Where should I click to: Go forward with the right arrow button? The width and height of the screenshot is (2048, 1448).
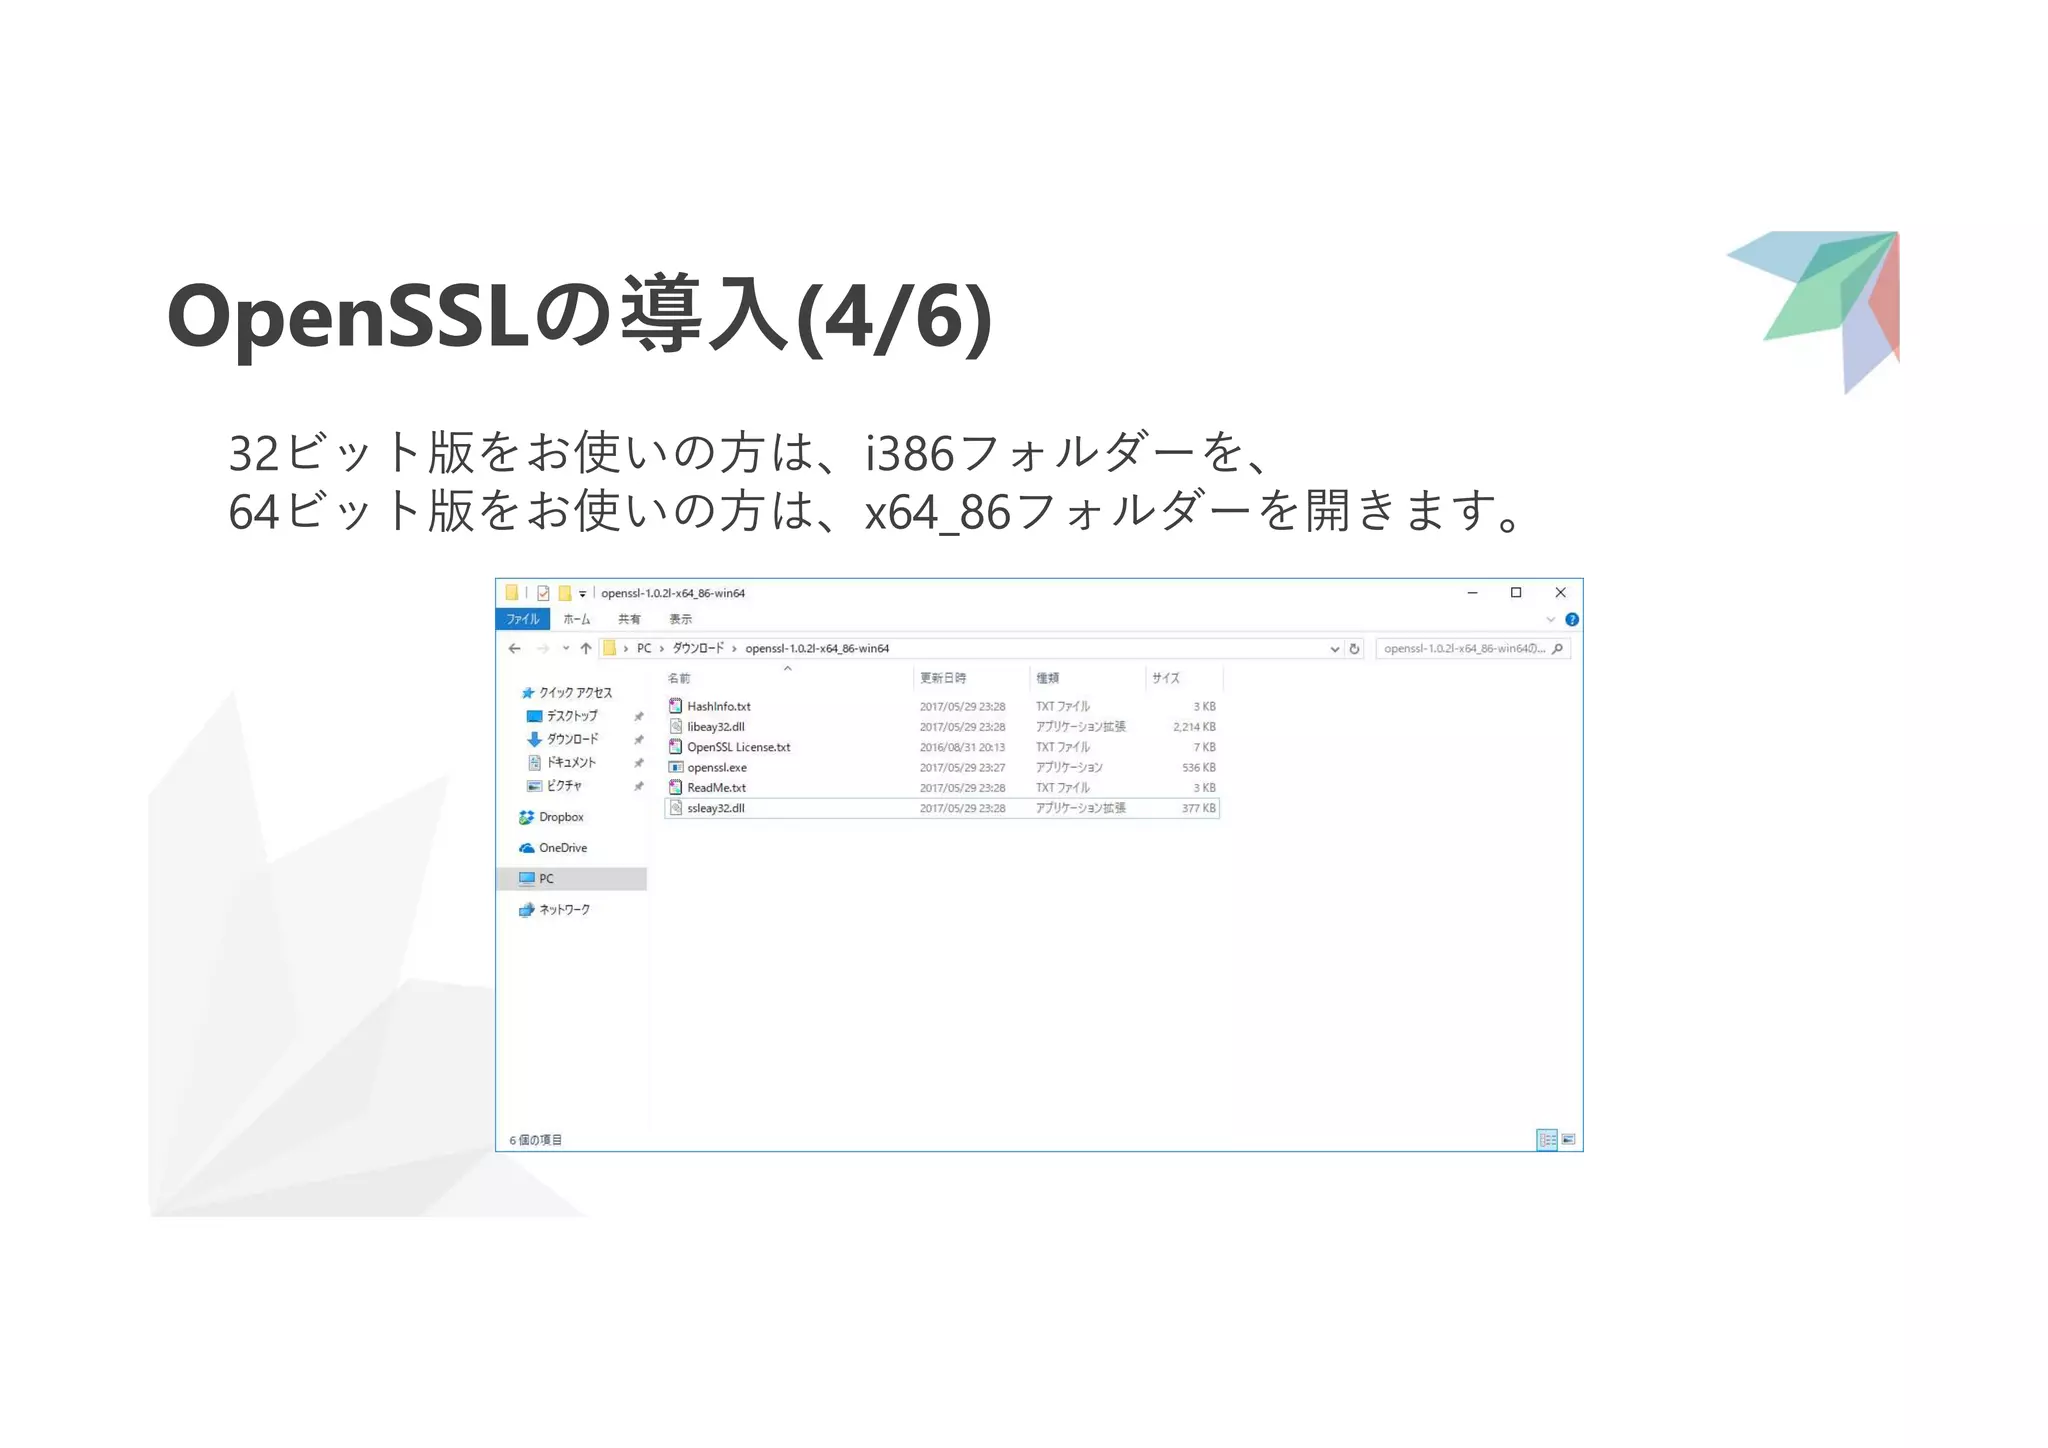(543, 648)
